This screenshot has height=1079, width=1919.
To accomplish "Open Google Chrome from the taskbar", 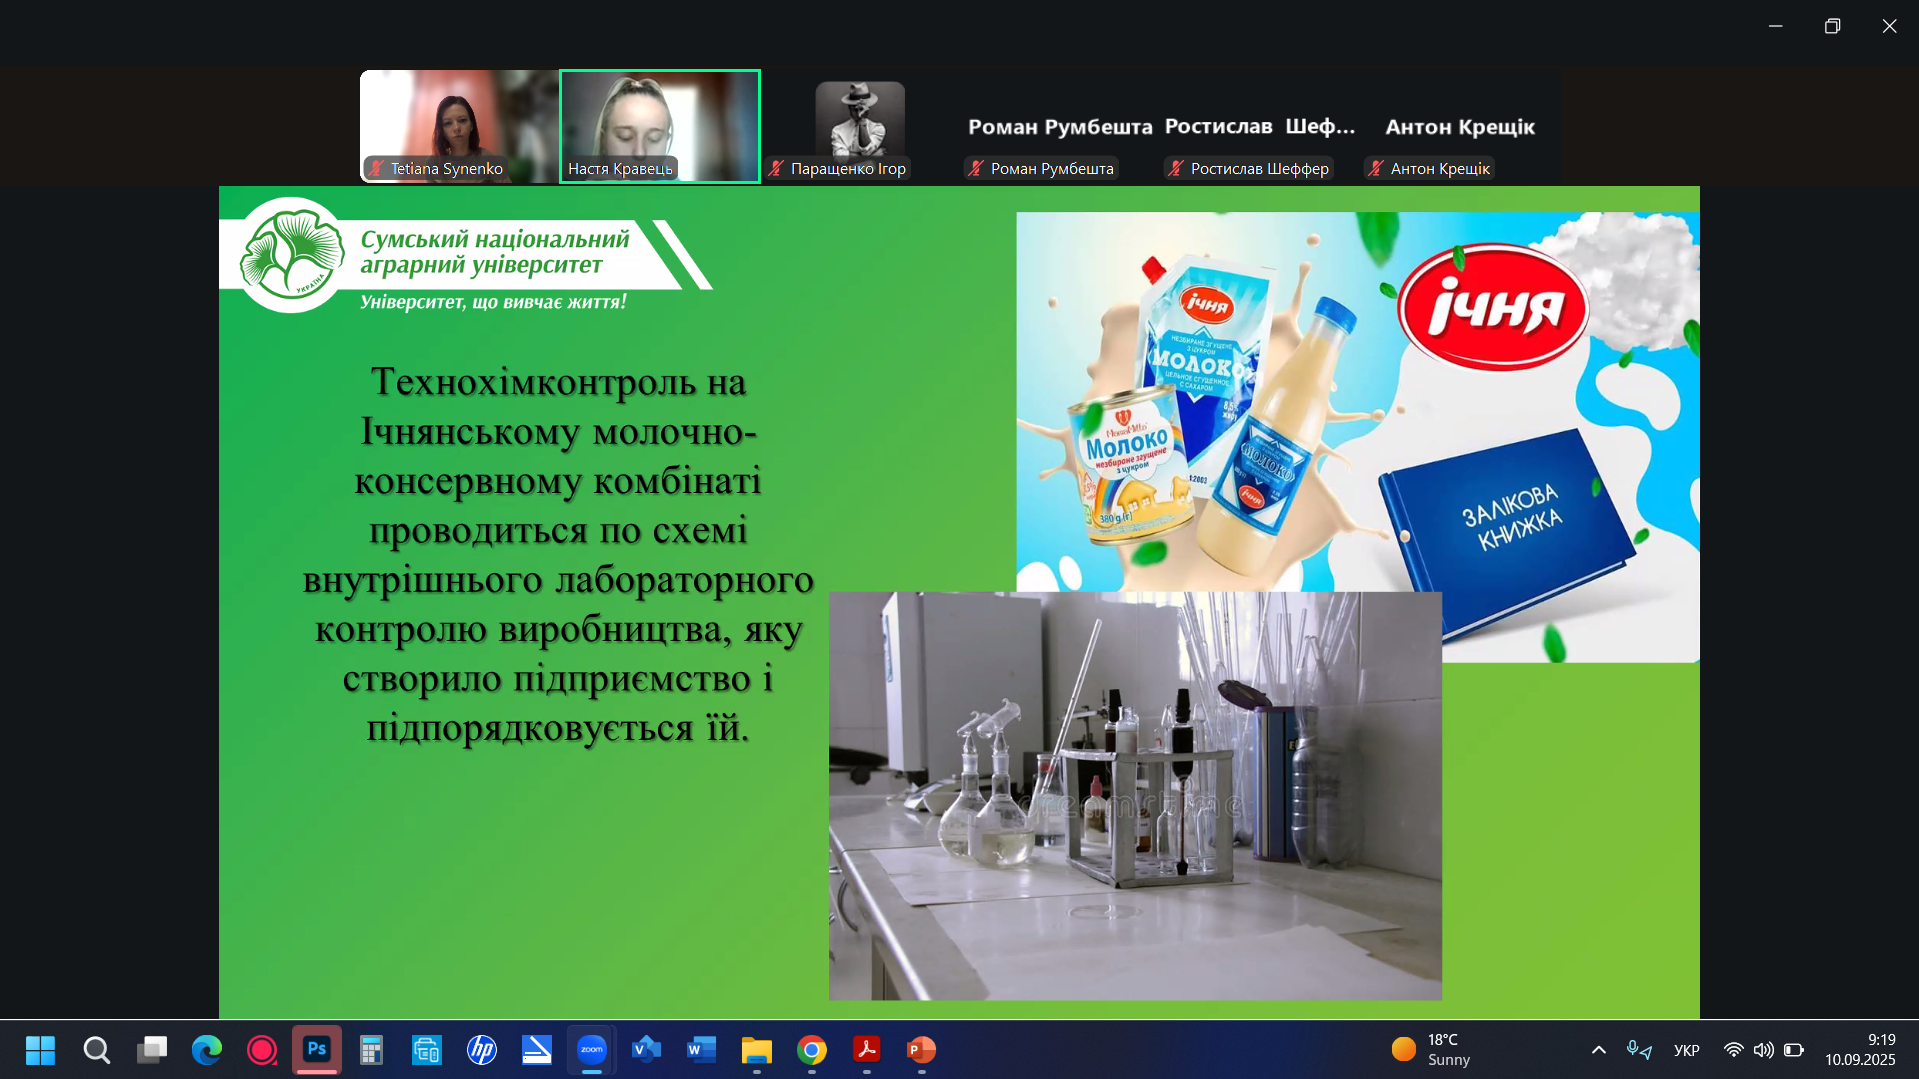I will click(x=812, y=1050).
